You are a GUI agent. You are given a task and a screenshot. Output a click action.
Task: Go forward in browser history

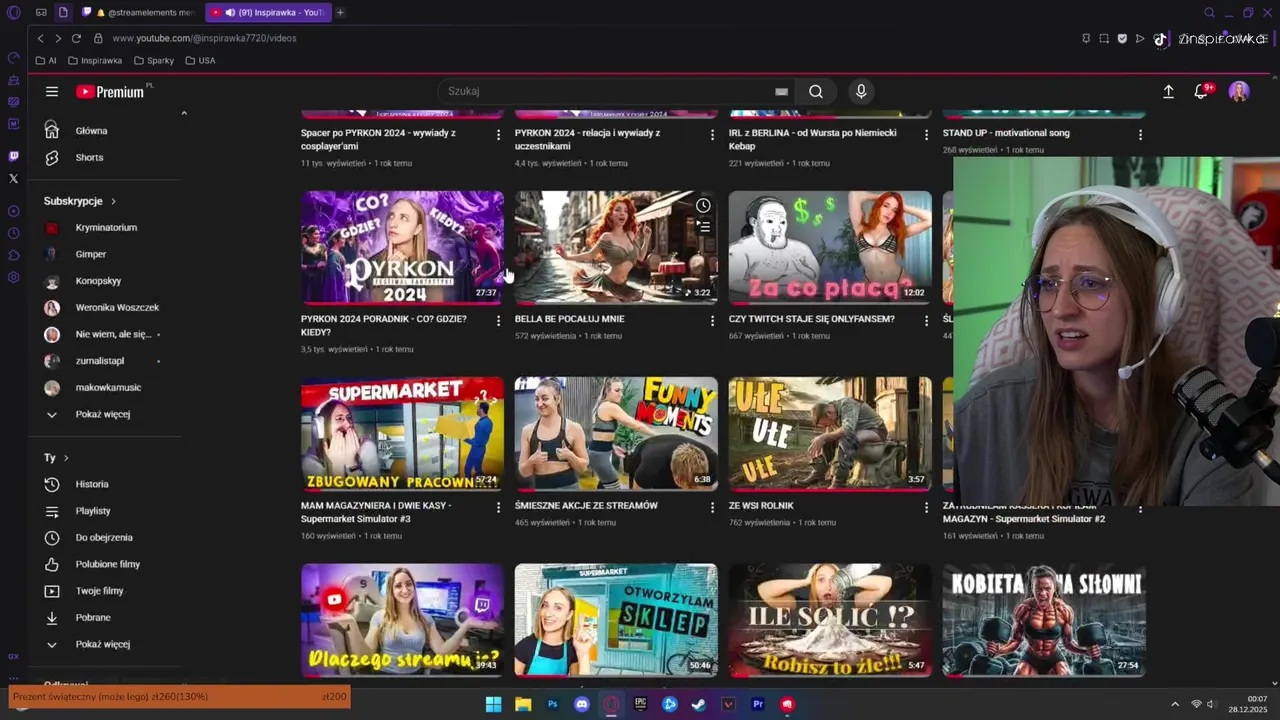coord(58,38)
